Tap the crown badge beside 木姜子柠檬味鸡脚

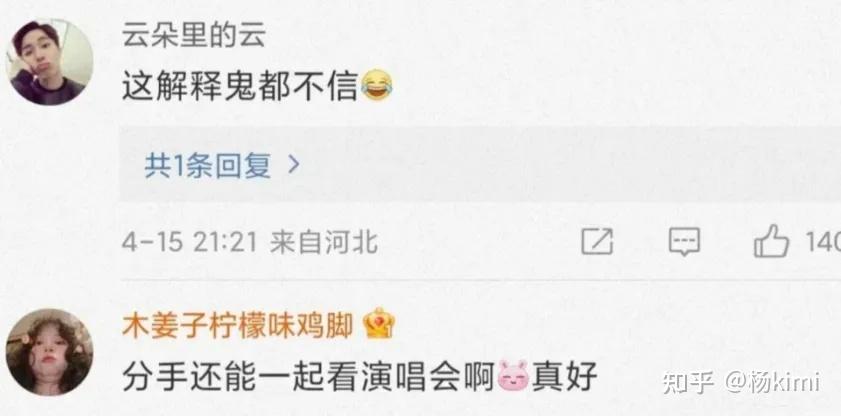379,323
